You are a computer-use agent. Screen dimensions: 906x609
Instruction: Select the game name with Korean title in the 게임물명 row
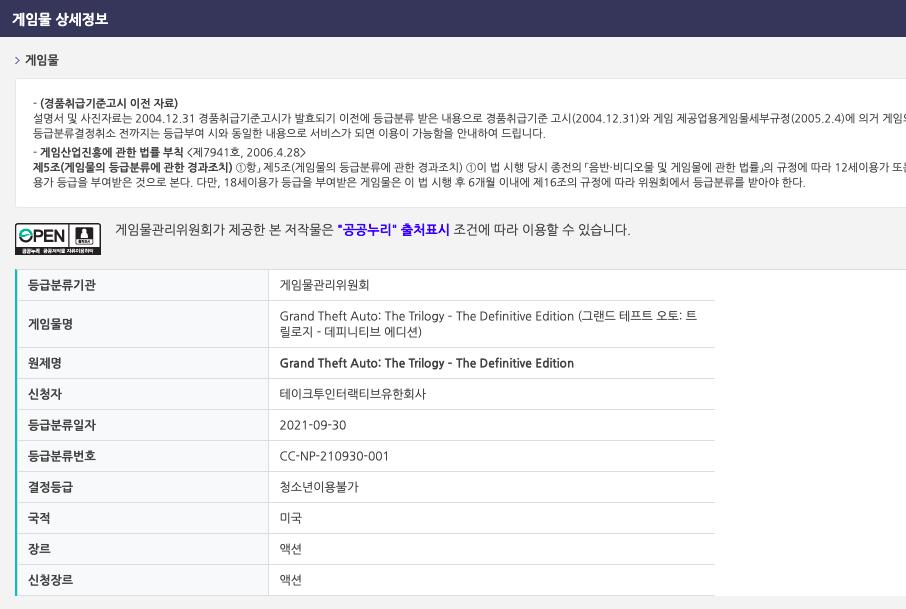pos(488,324)
